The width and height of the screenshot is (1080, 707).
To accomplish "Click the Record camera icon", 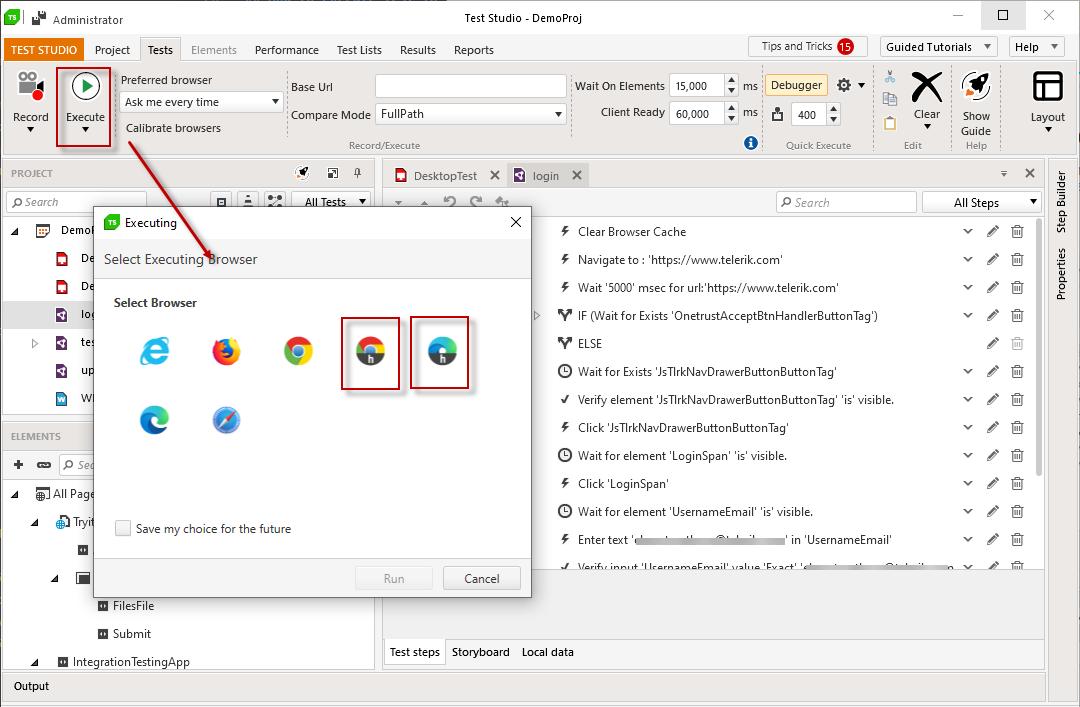I will click(30, 88).
